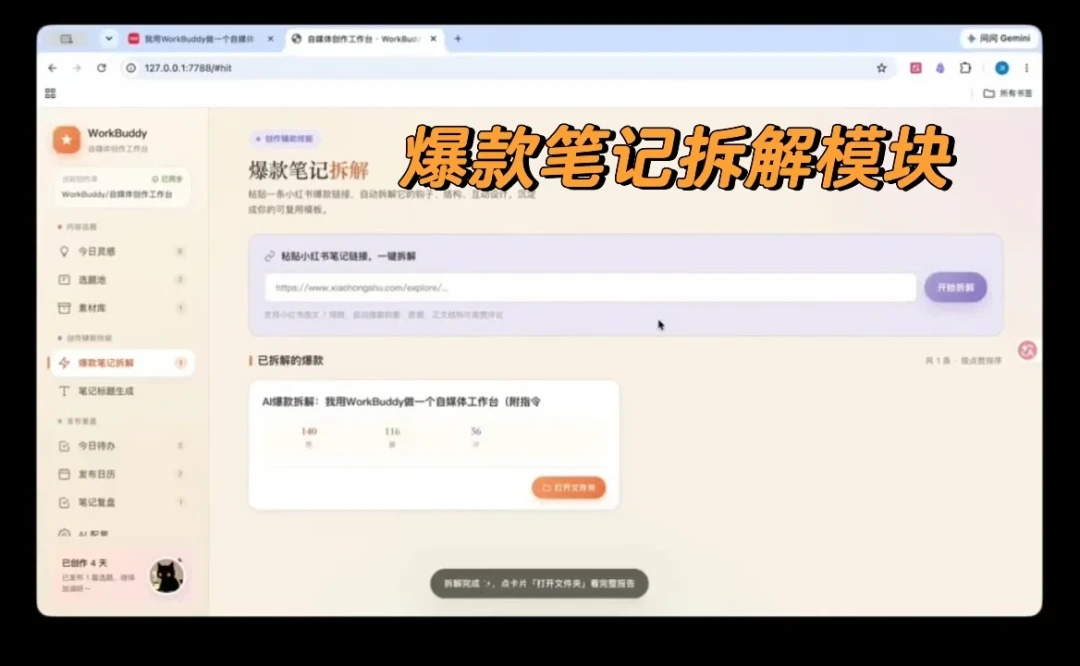The image size is (1080, 666).
Task: Click the count badge next to 今日灵感
Action: point(179,251)
